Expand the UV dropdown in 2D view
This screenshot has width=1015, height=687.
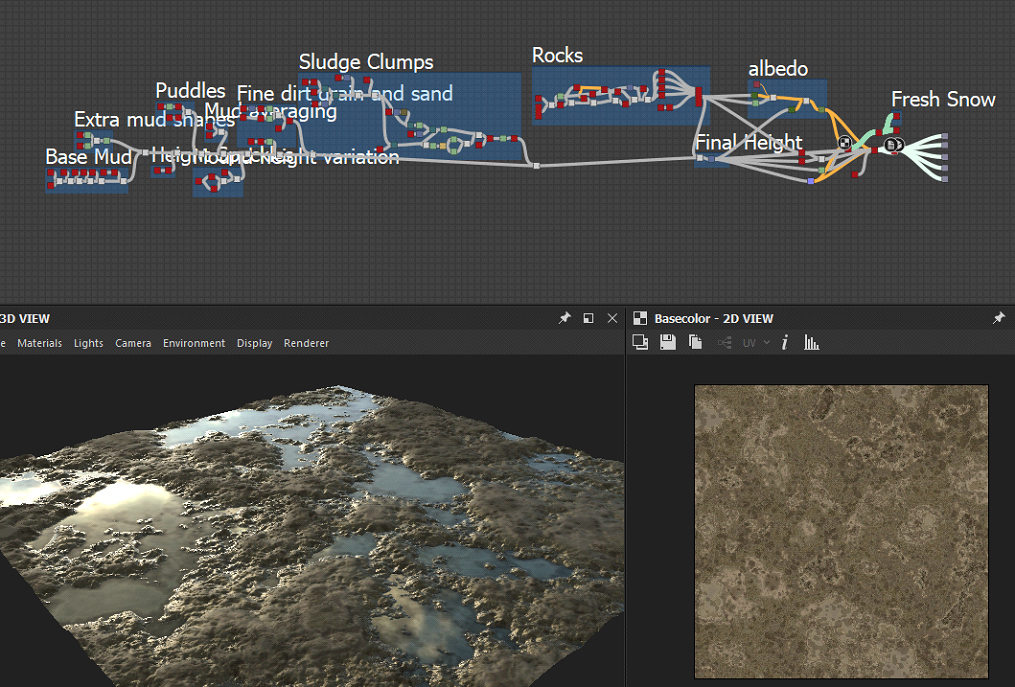click(756, 343)
